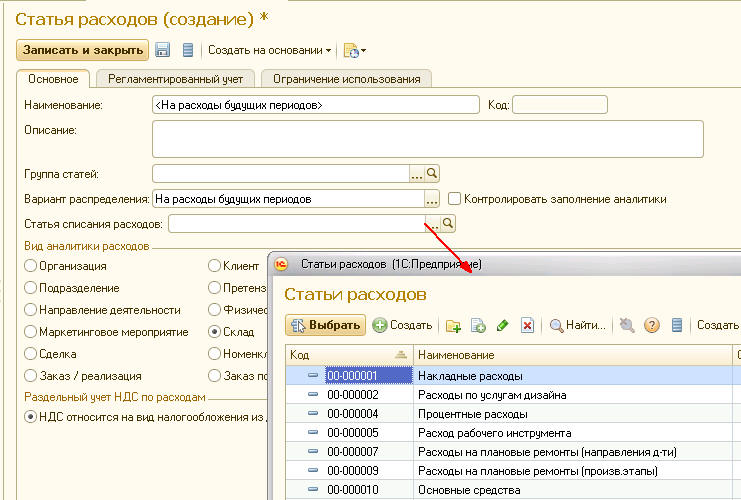Click Записать и закрыть button
This screenshot has height=500, width=741.
[x=83, y=50]
